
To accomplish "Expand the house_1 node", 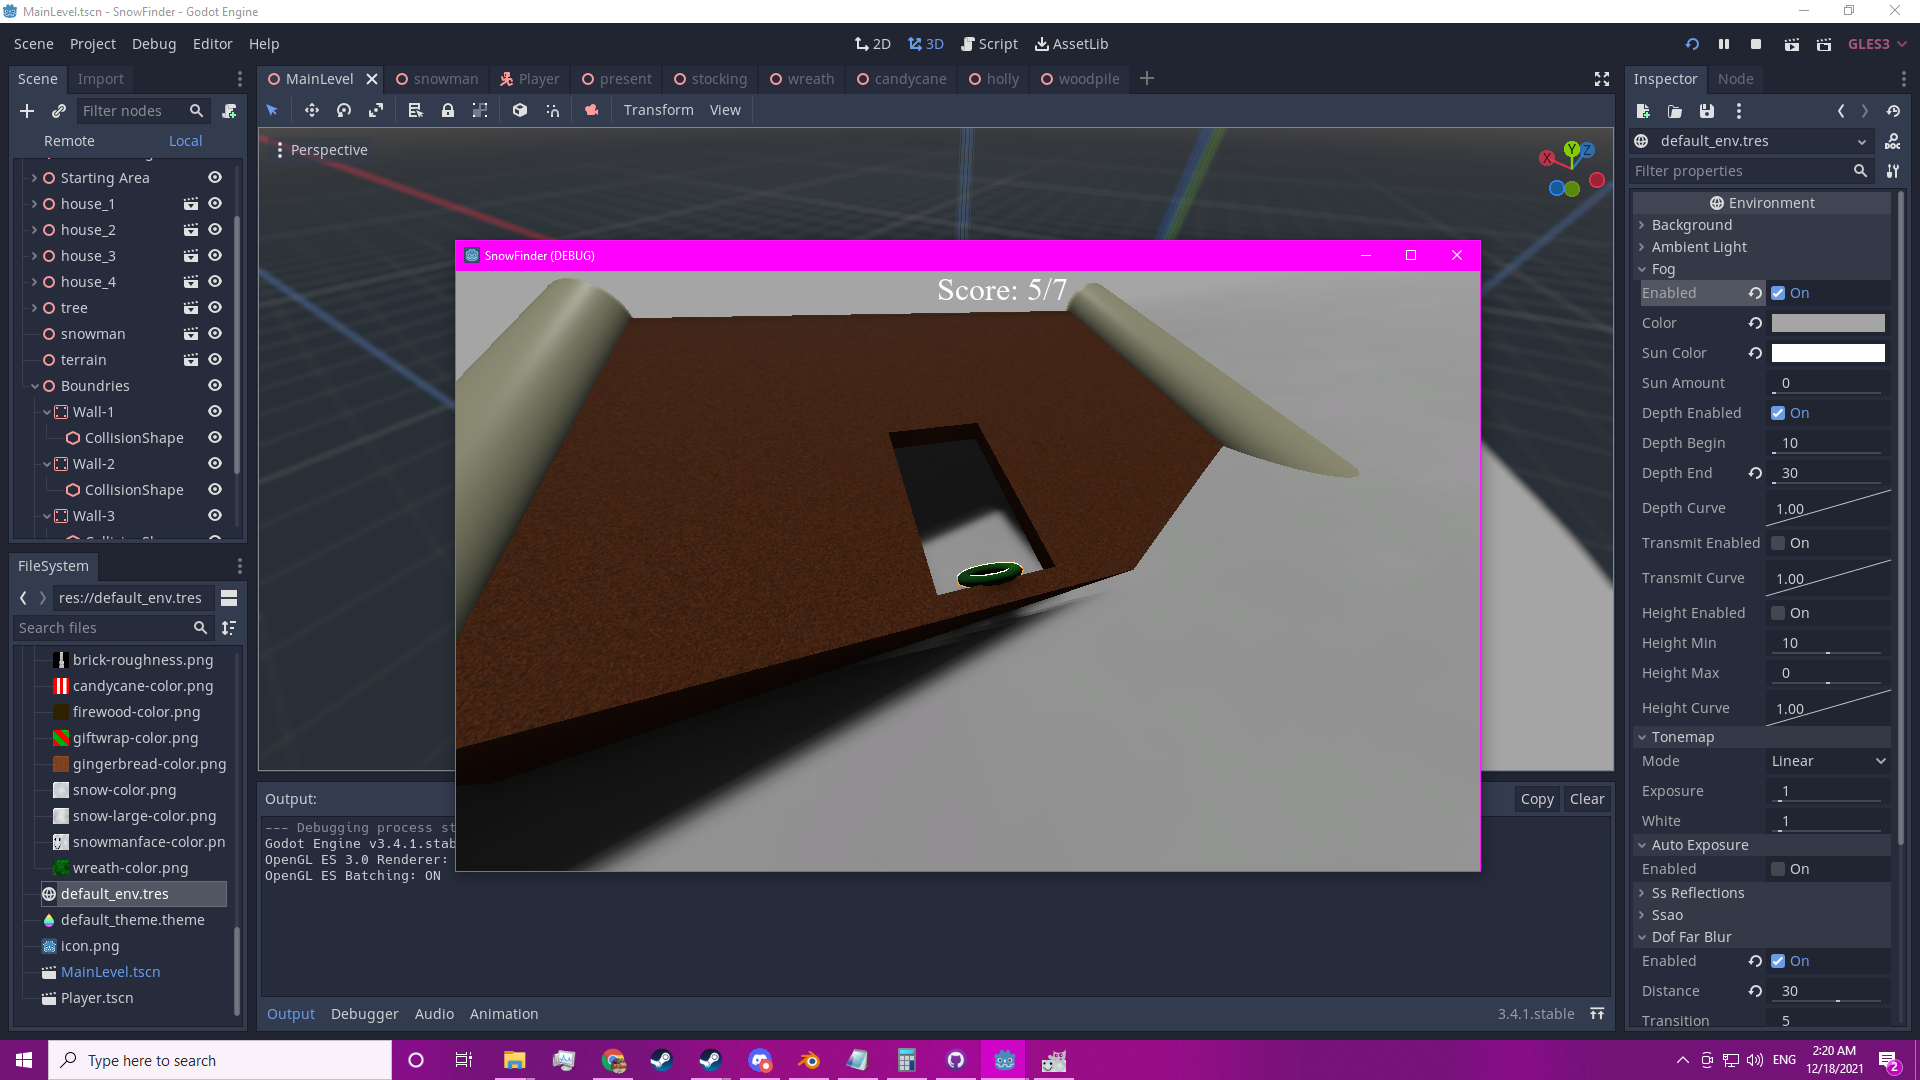I will click(x=34, y=204).
